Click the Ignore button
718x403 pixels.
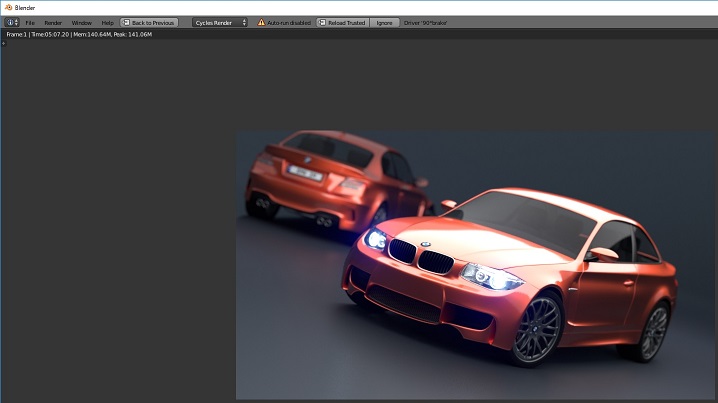click(384, 22)
